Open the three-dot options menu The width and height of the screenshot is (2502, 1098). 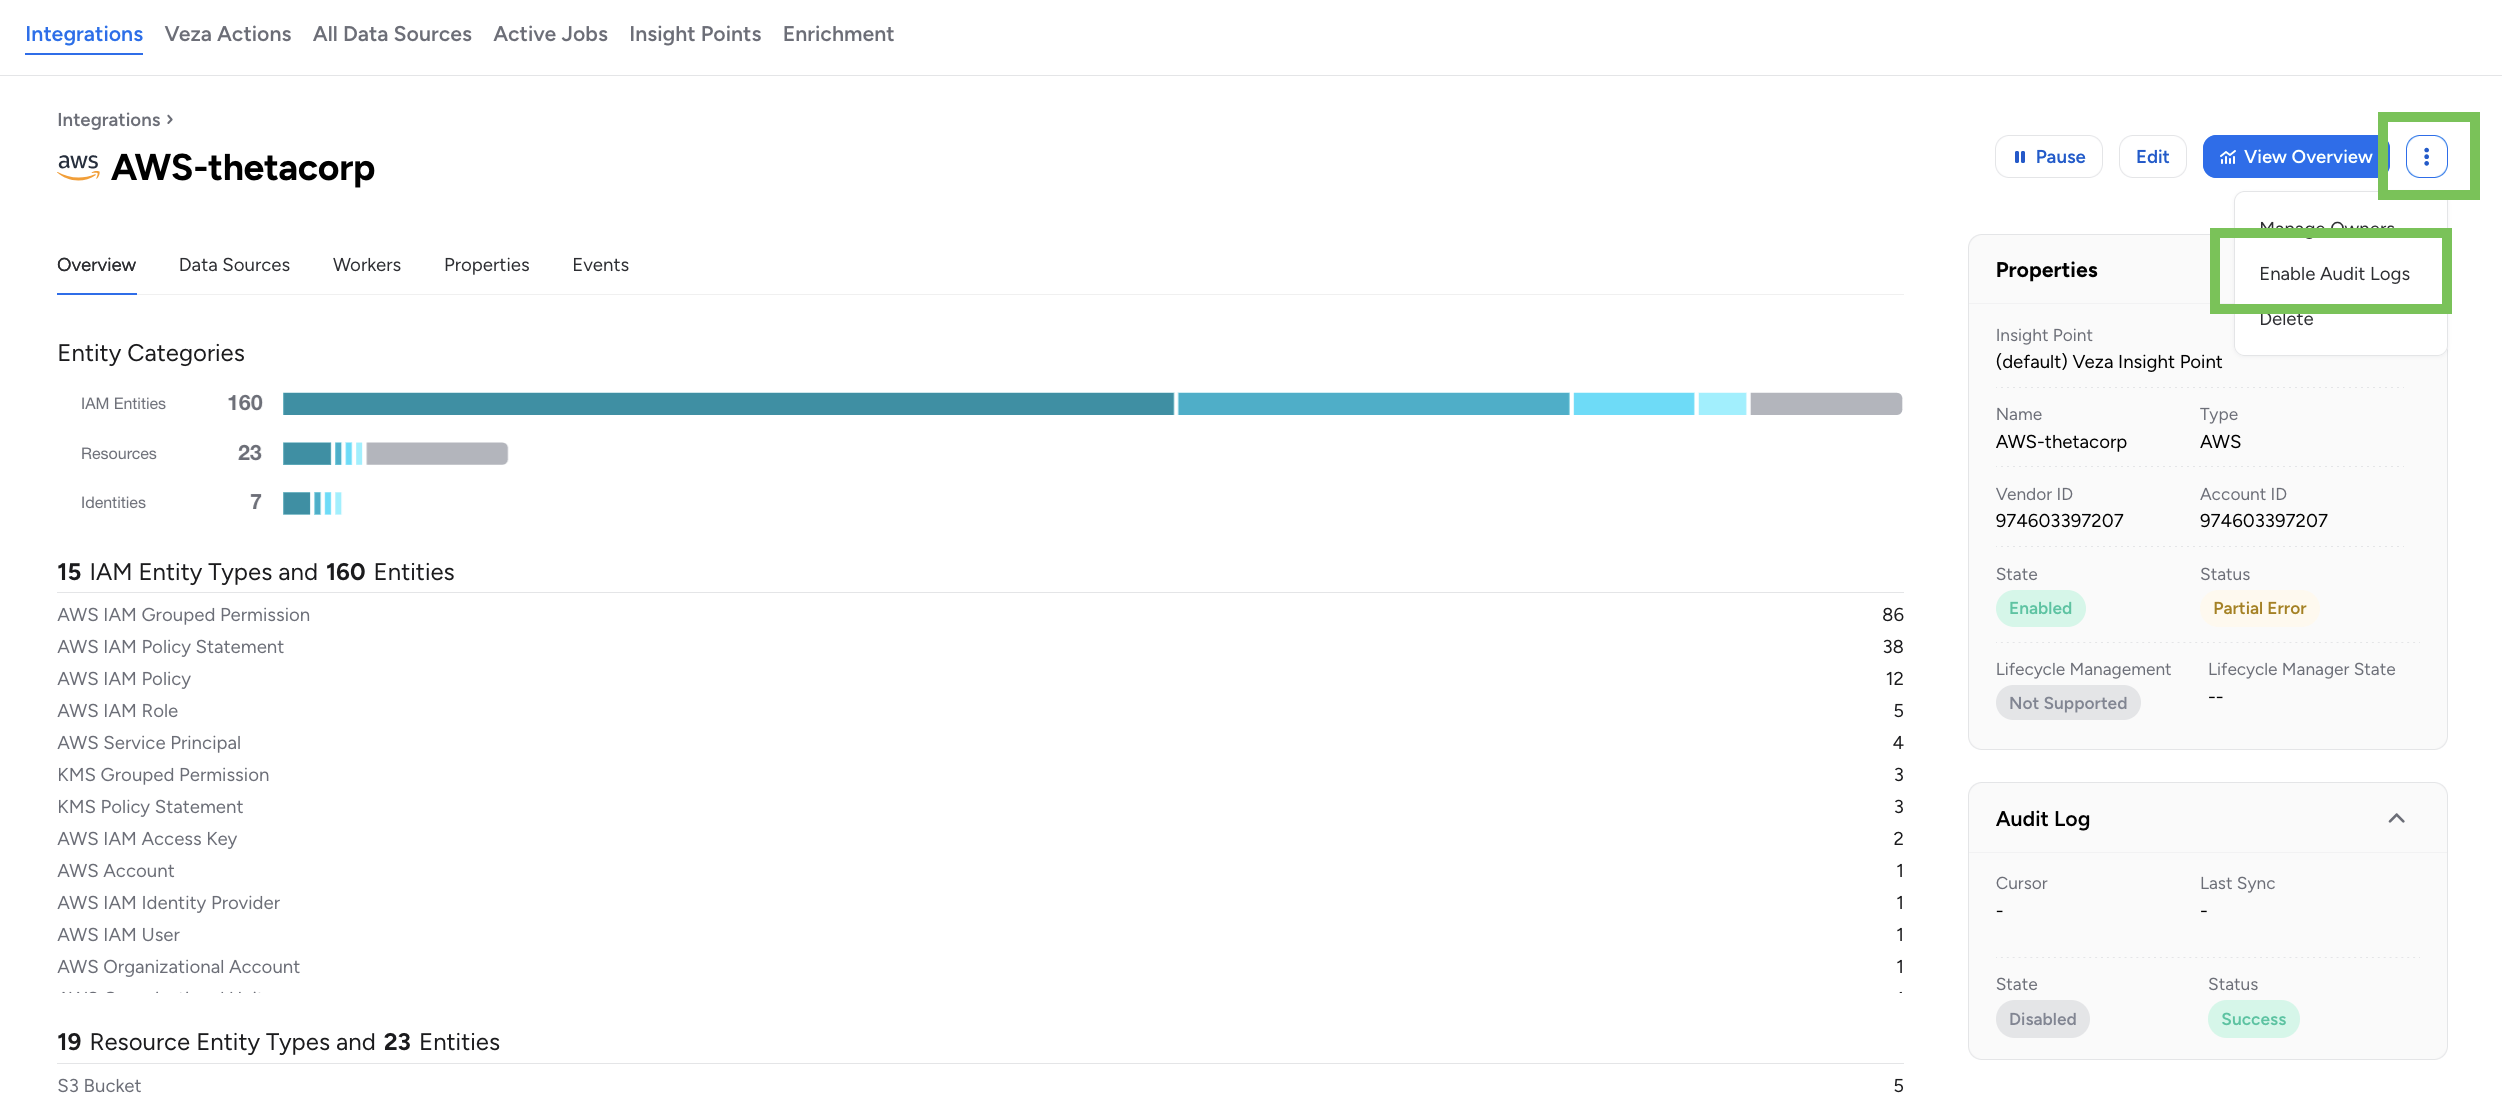click(2428, 156)
